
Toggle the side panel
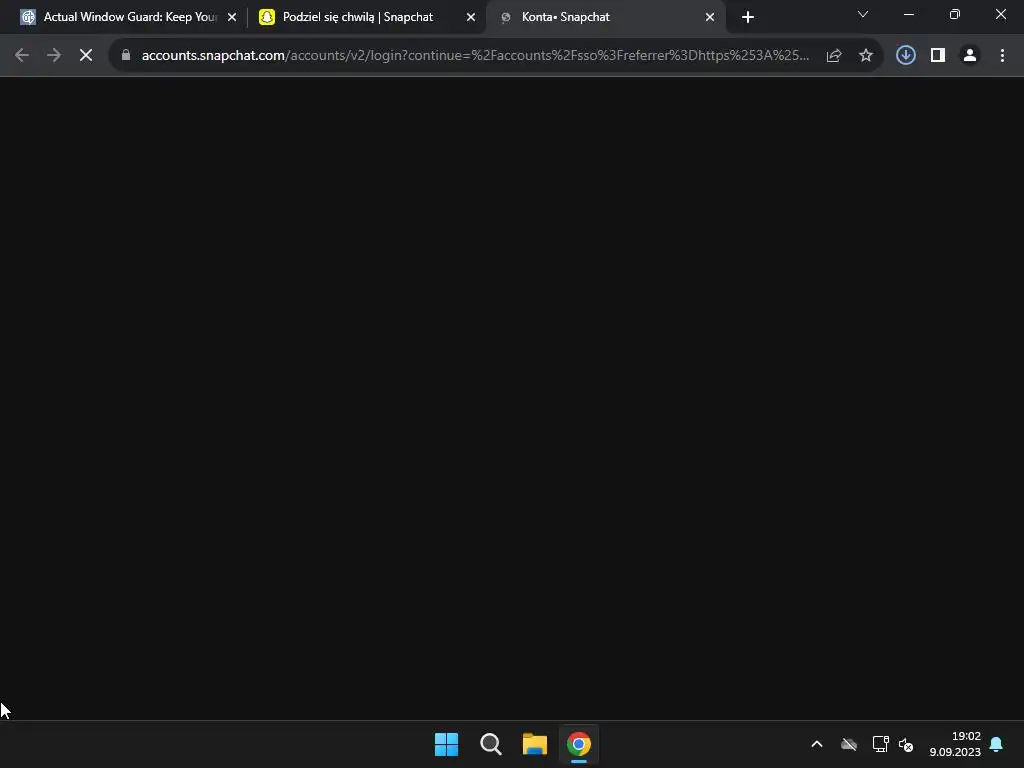tap(938, 56)
